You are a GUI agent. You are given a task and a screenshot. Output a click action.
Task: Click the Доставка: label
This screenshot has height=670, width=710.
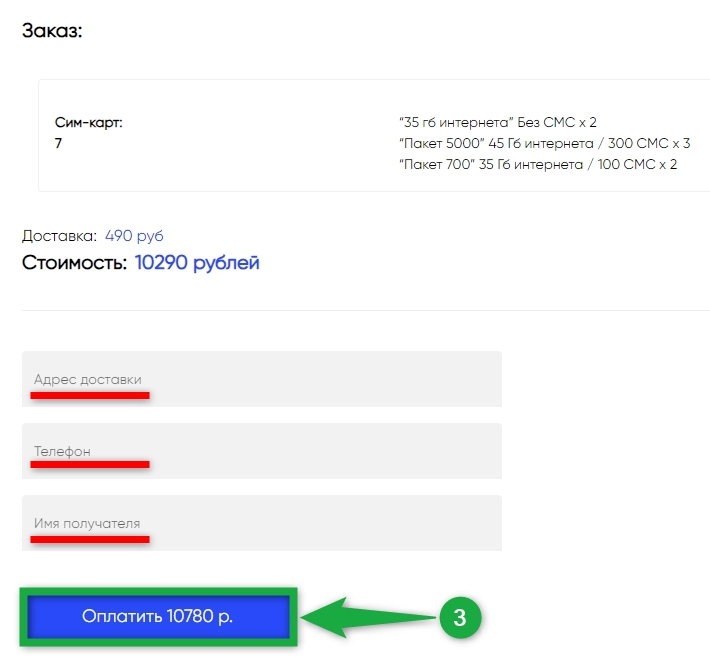tap(59, 236)
